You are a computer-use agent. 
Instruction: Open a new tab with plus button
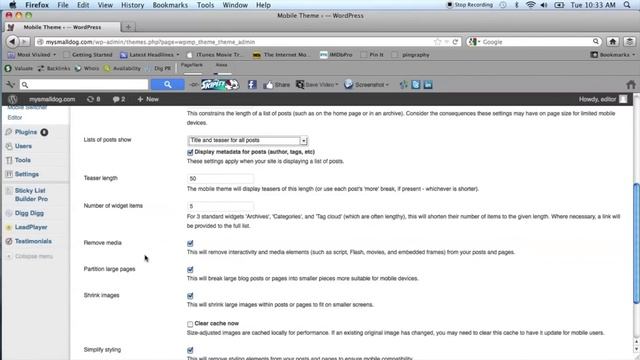tap(128, 27)
